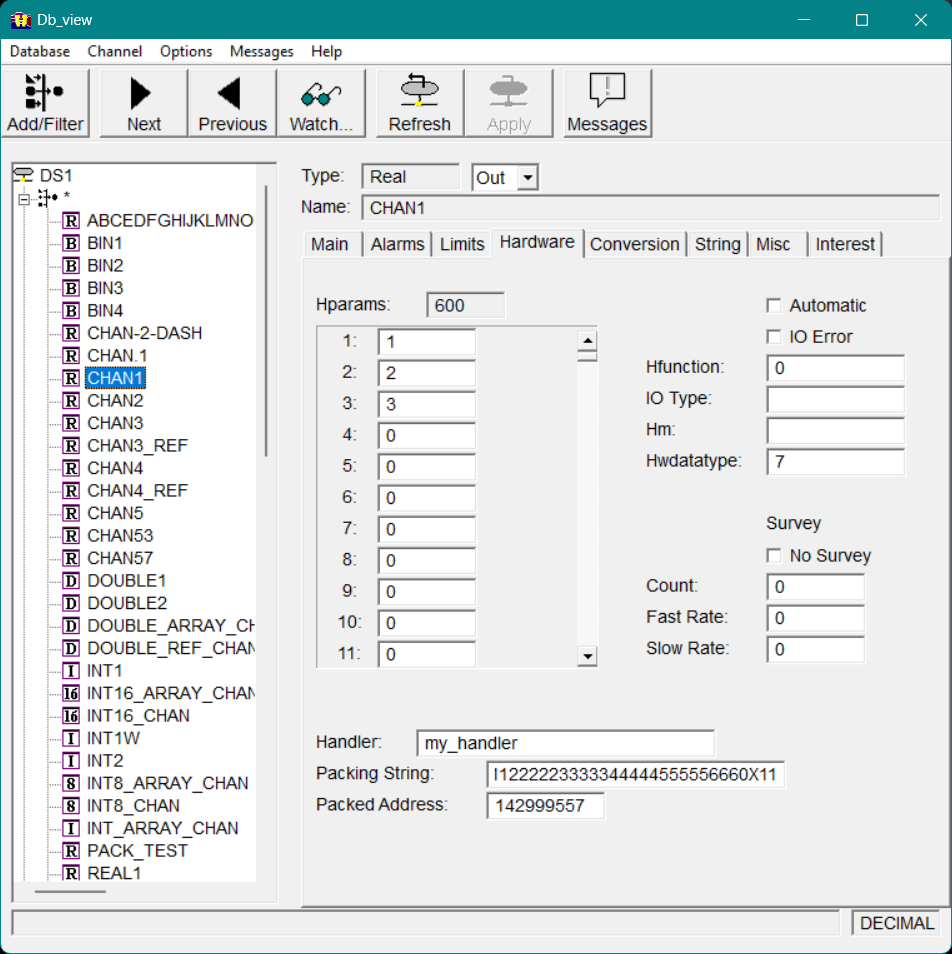Toggle the IO Error checkbox
The image size is (952, 954).
tap(773, 337)
